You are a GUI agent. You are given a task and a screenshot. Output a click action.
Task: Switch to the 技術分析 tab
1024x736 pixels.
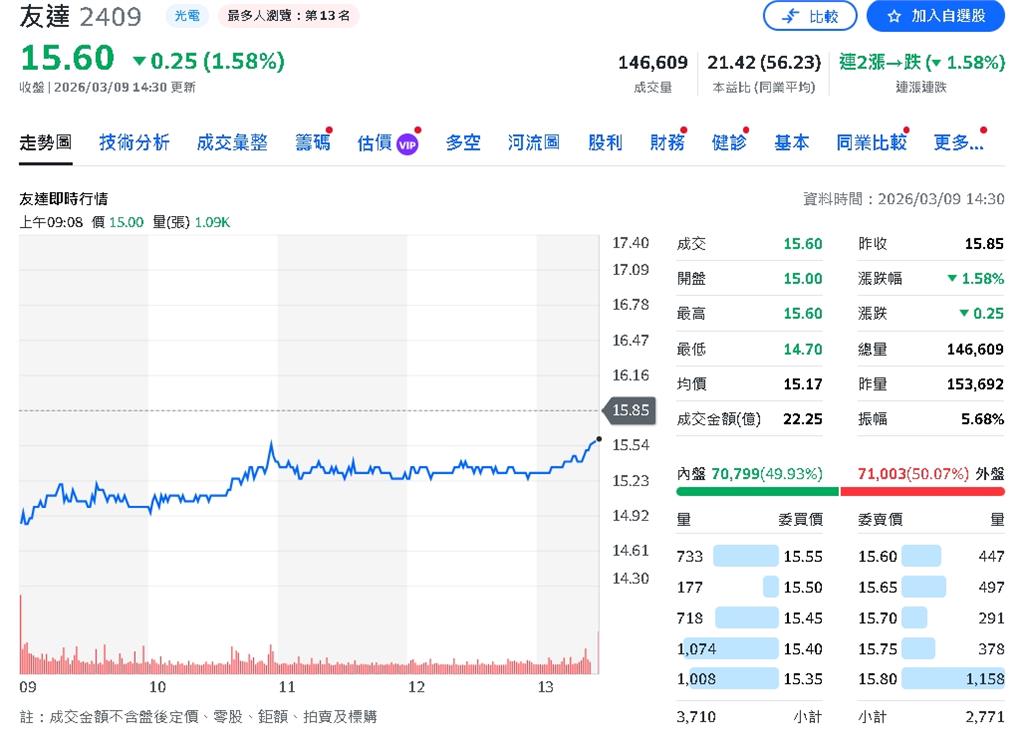[x=134, y=143]
